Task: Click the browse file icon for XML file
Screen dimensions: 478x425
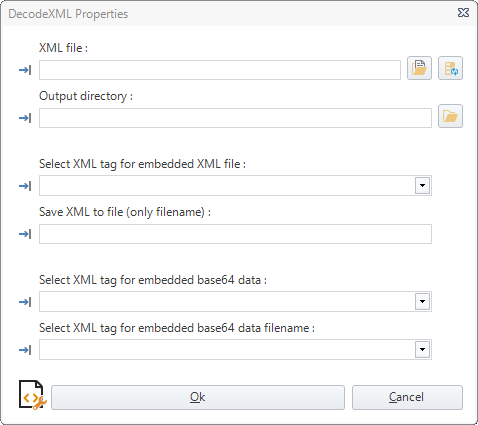Action: click(x=419, y=68)
